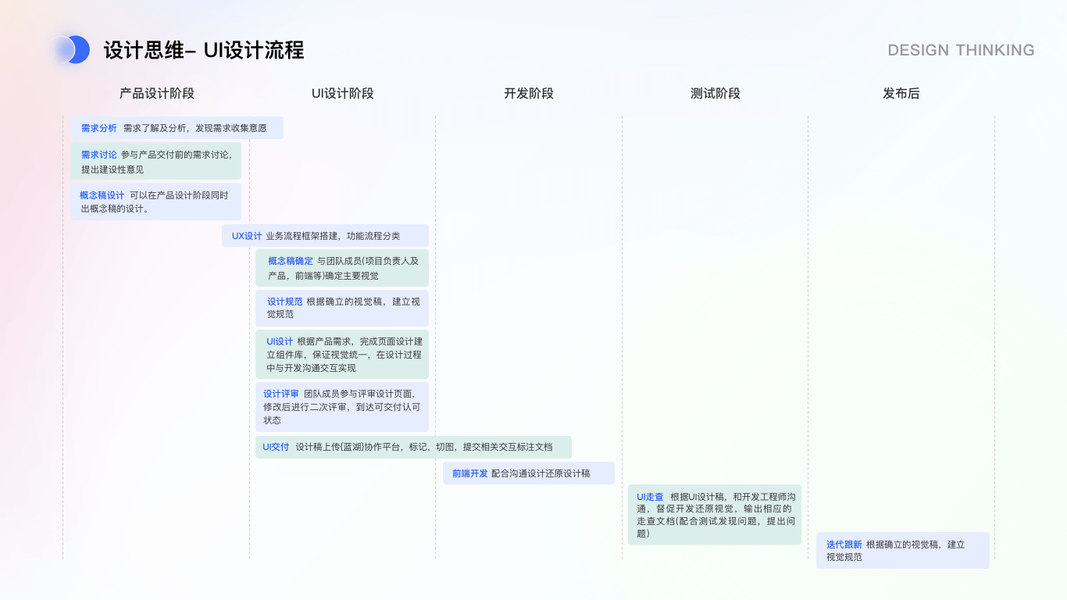Click the blue circle logo icon

(x=71, y=50)
